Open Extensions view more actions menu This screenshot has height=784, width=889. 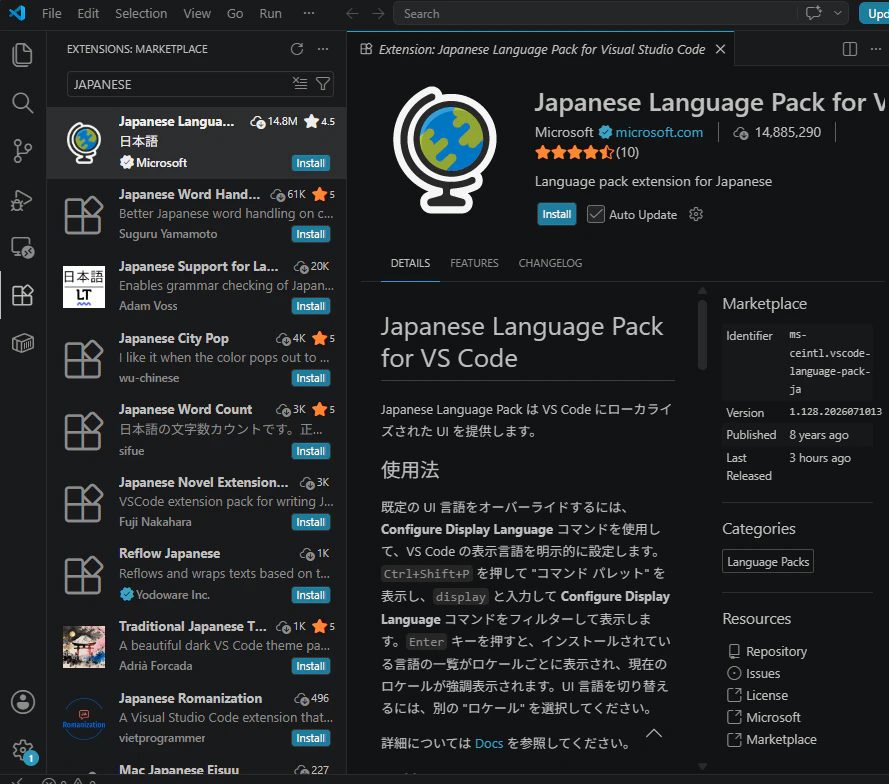pyautogui.click(x=323, y=49)
